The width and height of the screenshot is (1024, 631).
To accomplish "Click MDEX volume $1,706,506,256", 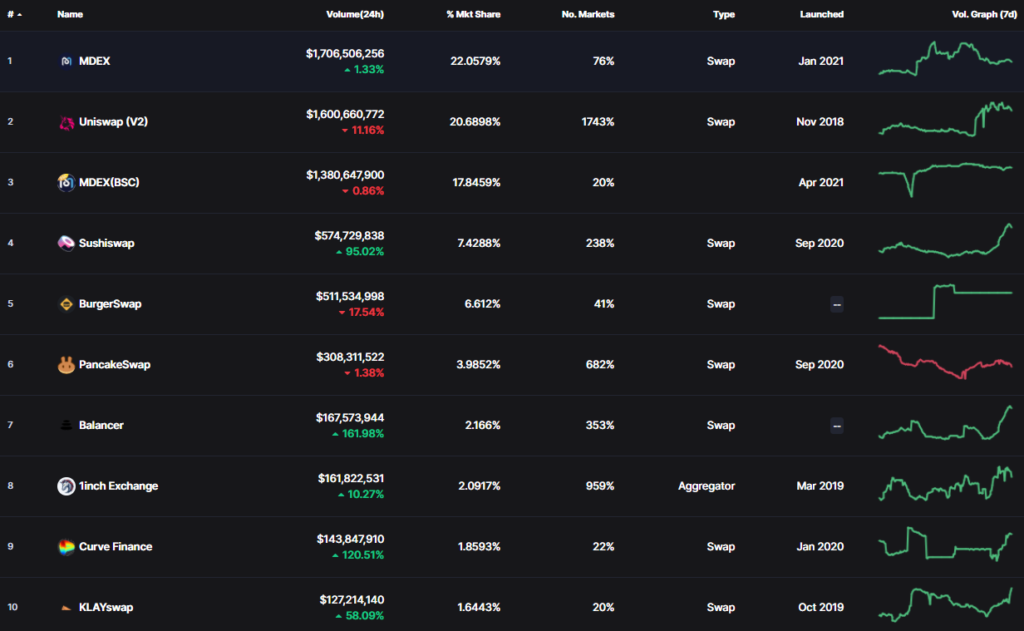I will (345, 54).
